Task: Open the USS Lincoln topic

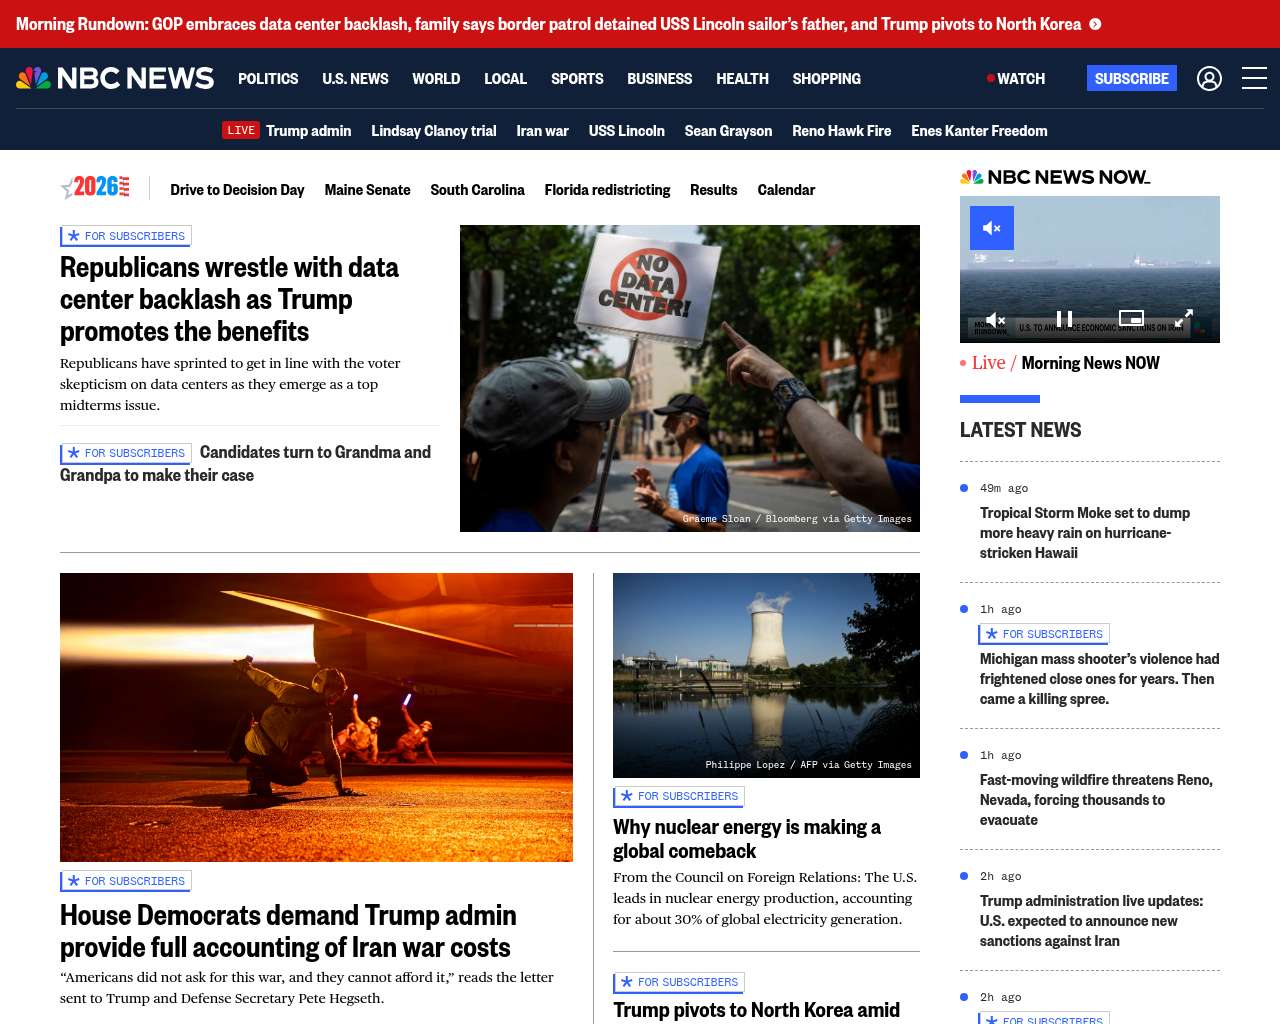Action: 626,130
